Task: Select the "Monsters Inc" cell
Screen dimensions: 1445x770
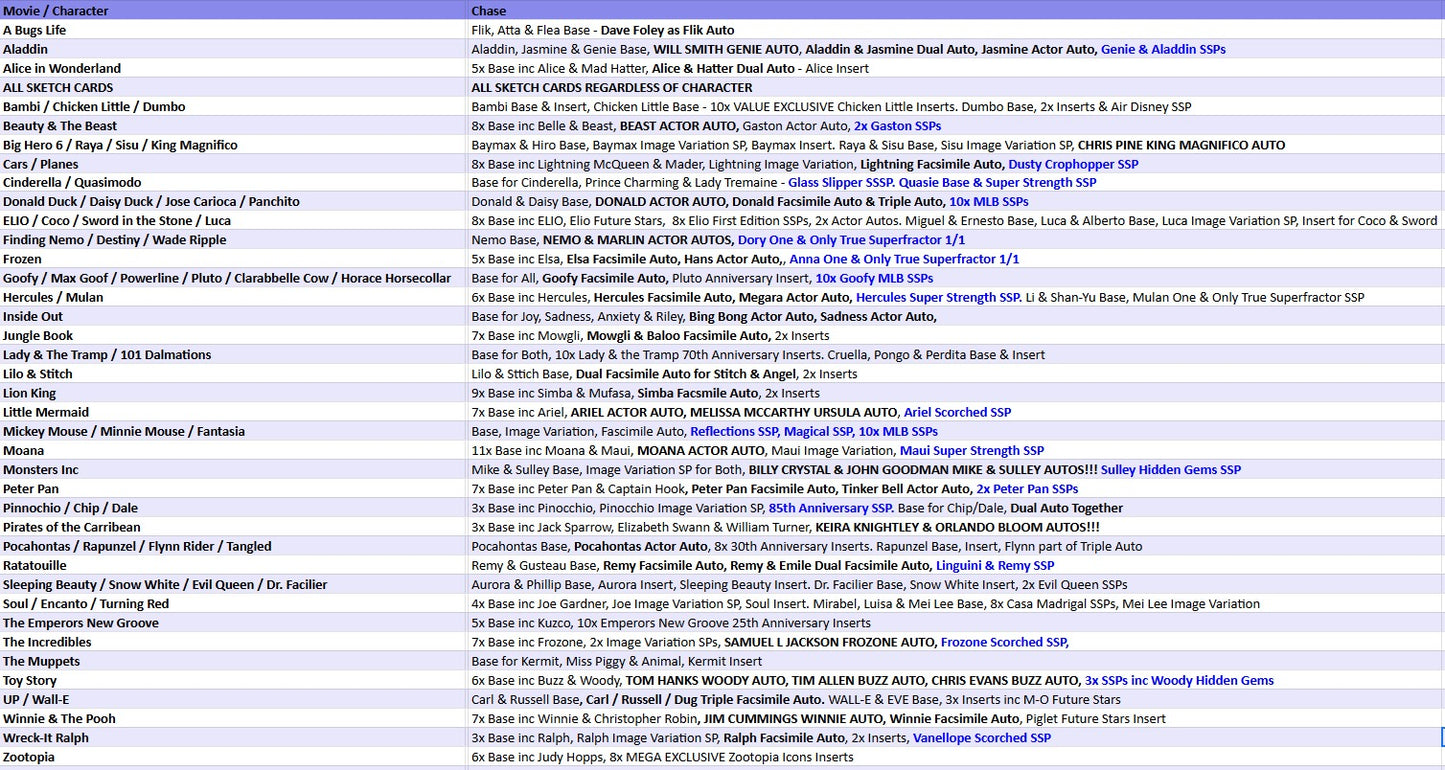Action: coord(41,470)
